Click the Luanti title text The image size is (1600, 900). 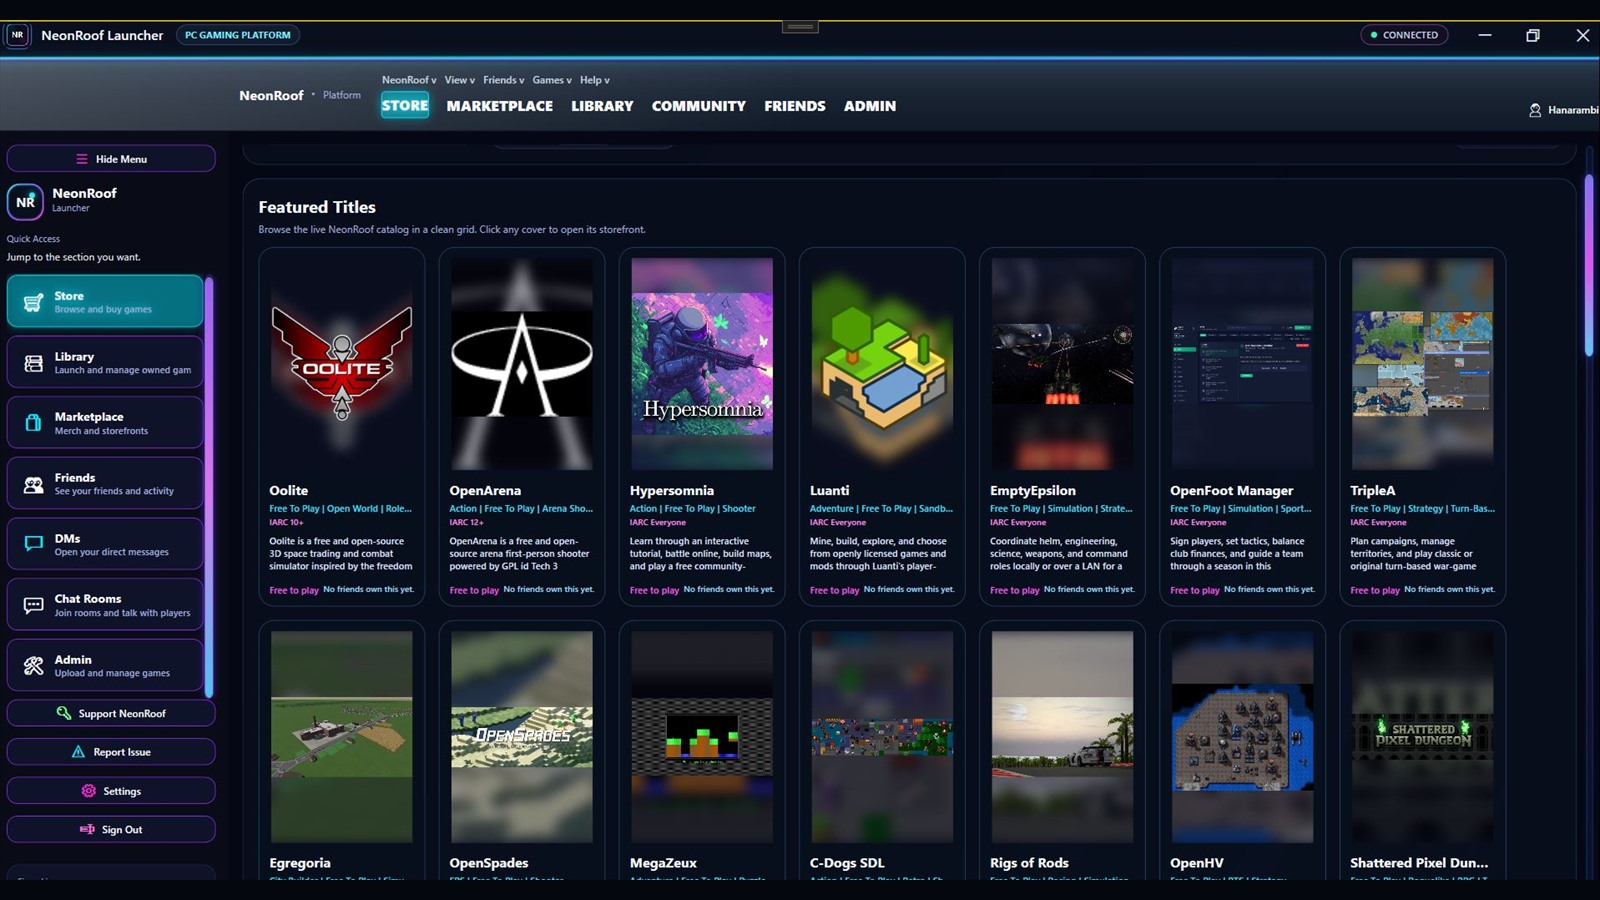click(829, 491)
